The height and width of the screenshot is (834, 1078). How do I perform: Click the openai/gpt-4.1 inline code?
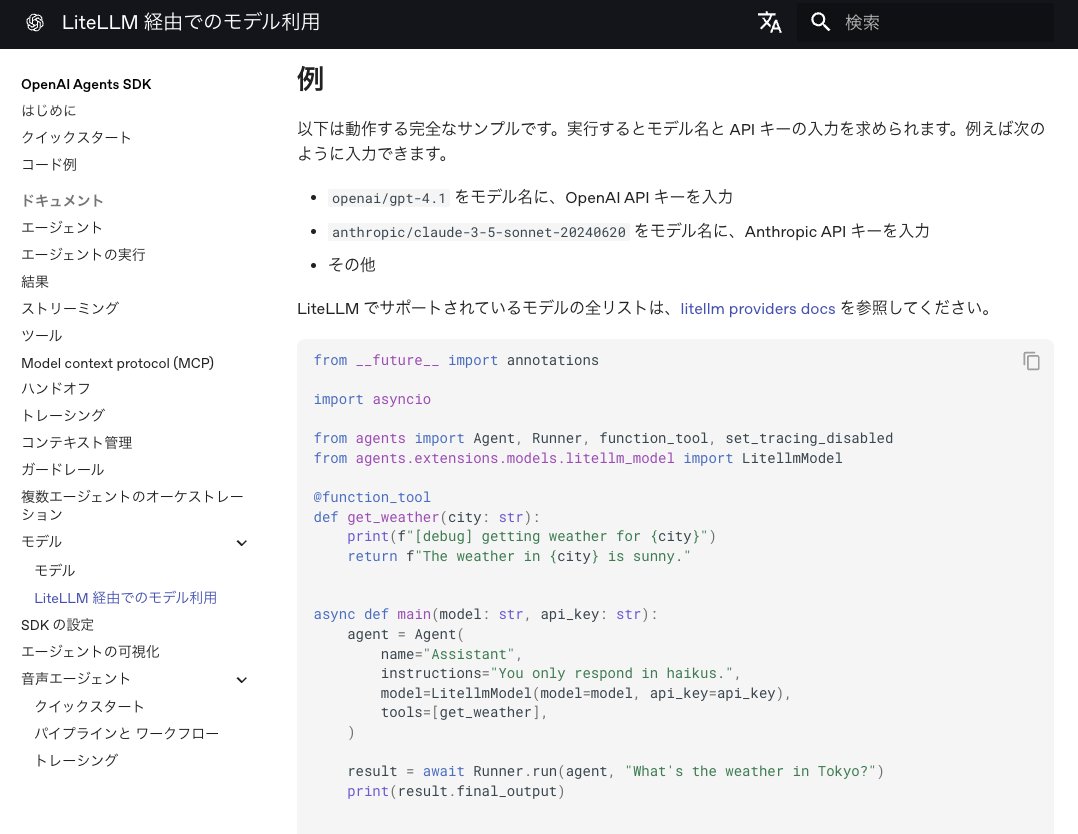(x=388, y=199)
